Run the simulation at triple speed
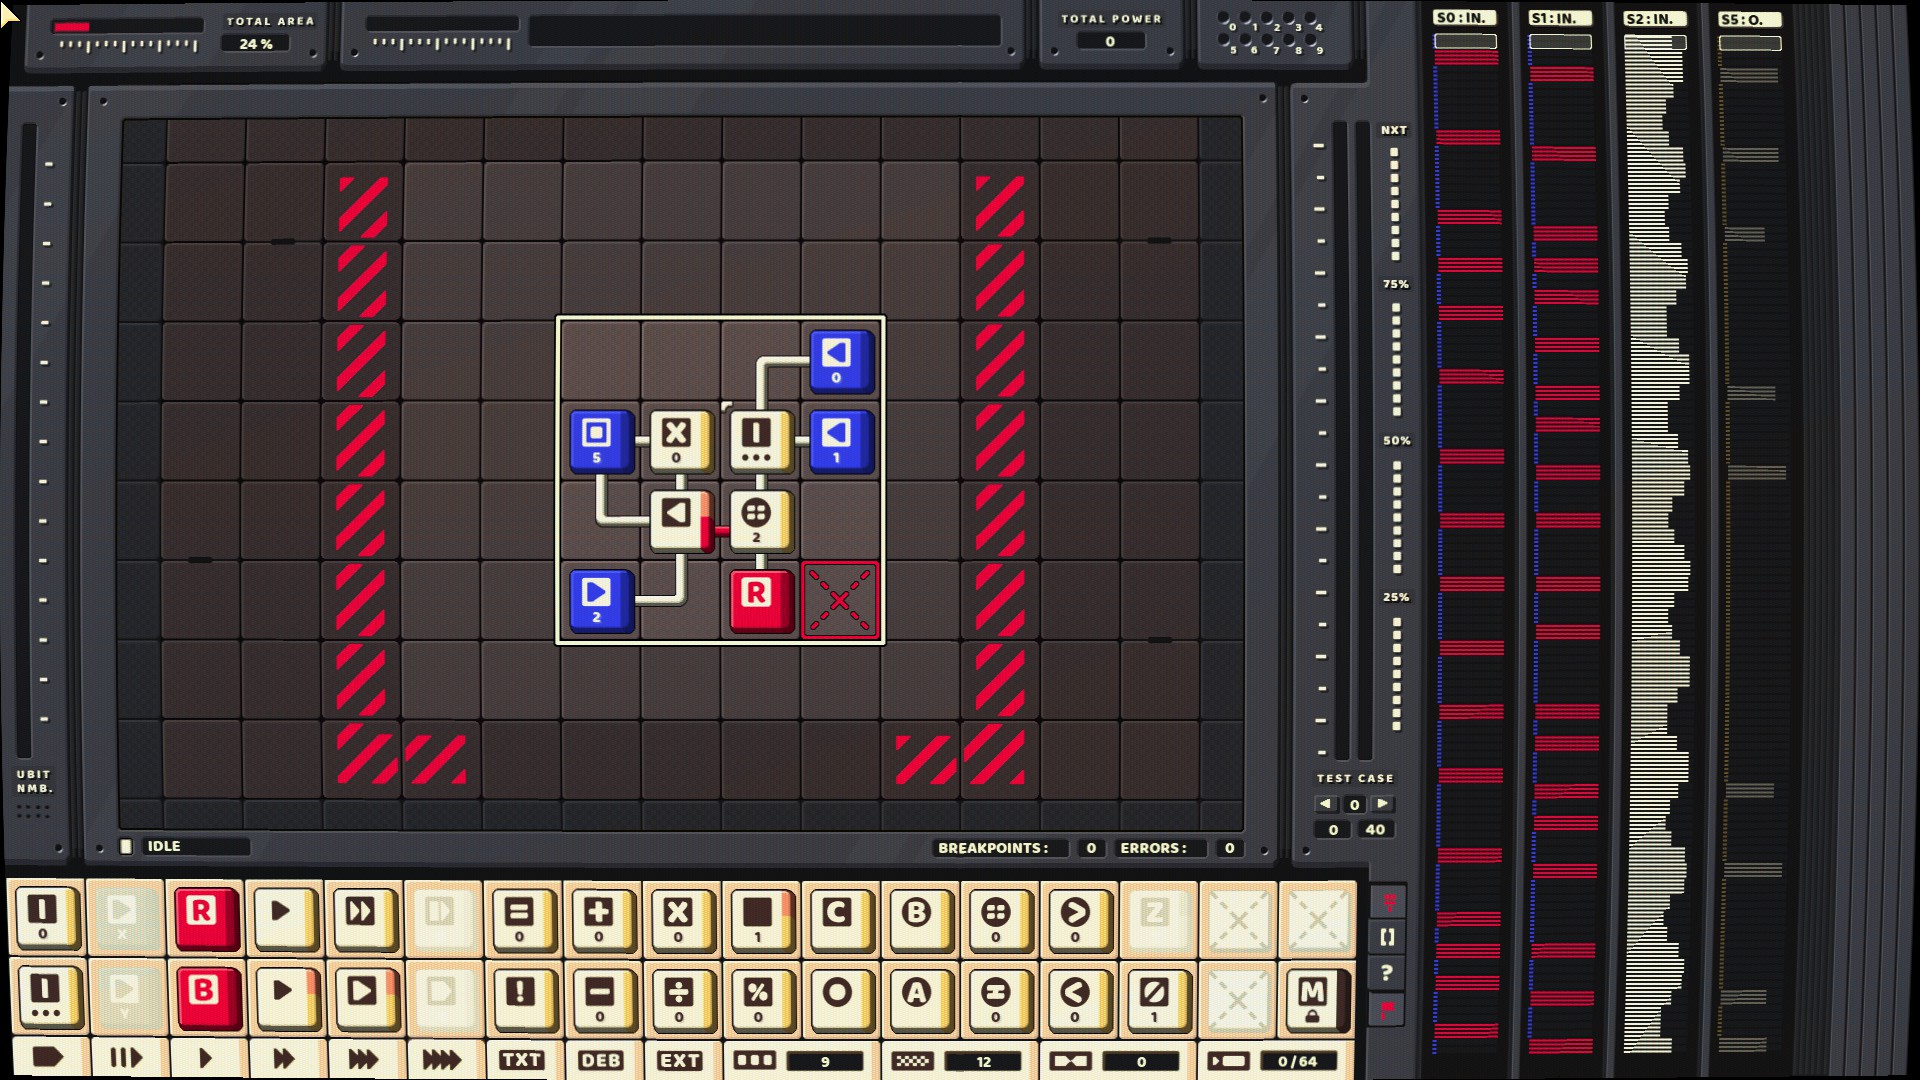The image size is (1920, 1080). (363, 1059)
